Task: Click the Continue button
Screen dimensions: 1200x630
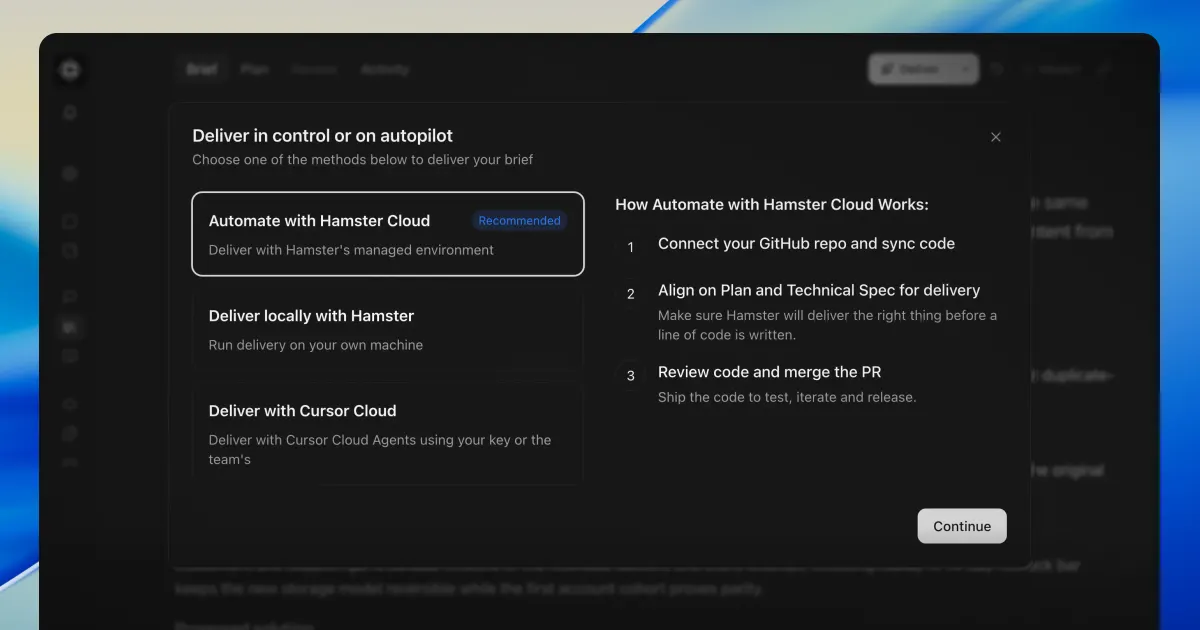Action: coord(962,526)
